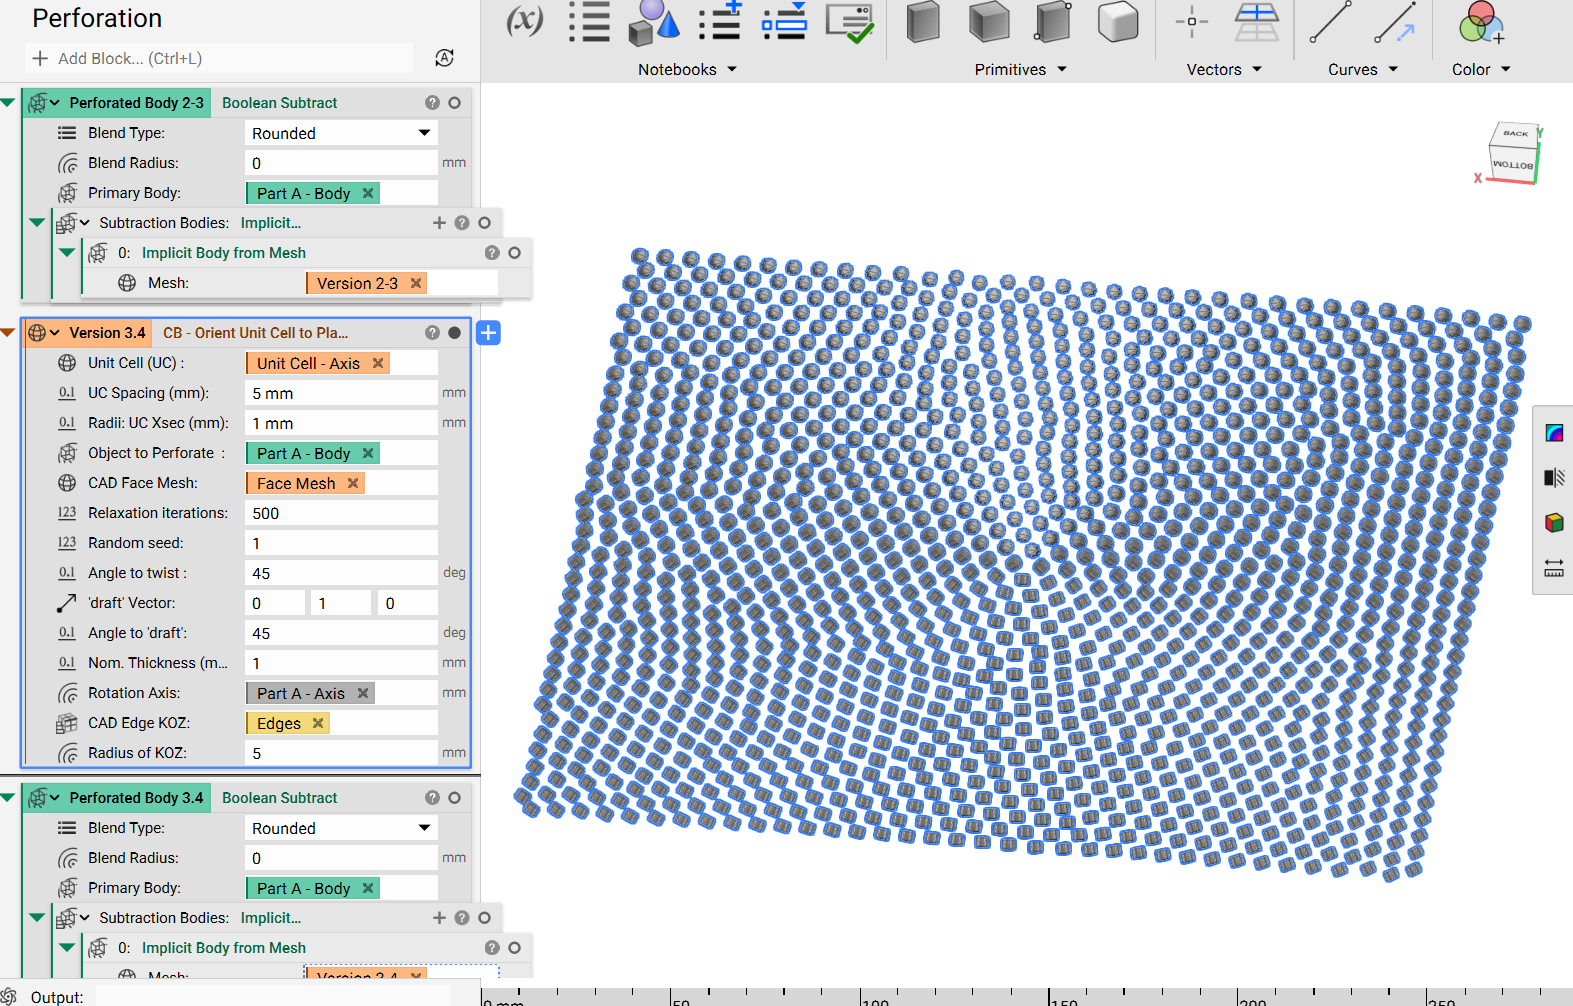Collapse the top Subtraction Bodies section
The height and width of the screenshot is (1006, 1573).
pos(37,223)
